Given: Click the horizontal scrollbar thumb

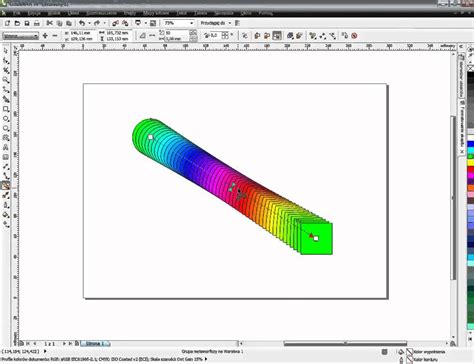Looking at the screenshot, I should 345,343.
